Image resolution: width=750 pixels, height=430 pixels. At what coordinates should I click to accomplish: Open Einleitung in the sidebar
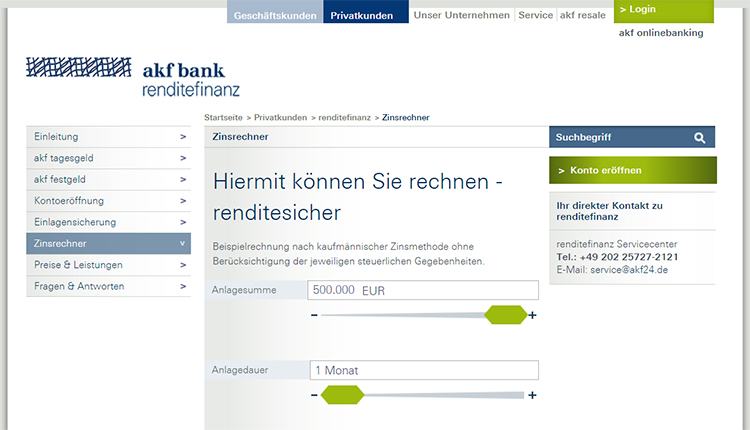(109, 137)
